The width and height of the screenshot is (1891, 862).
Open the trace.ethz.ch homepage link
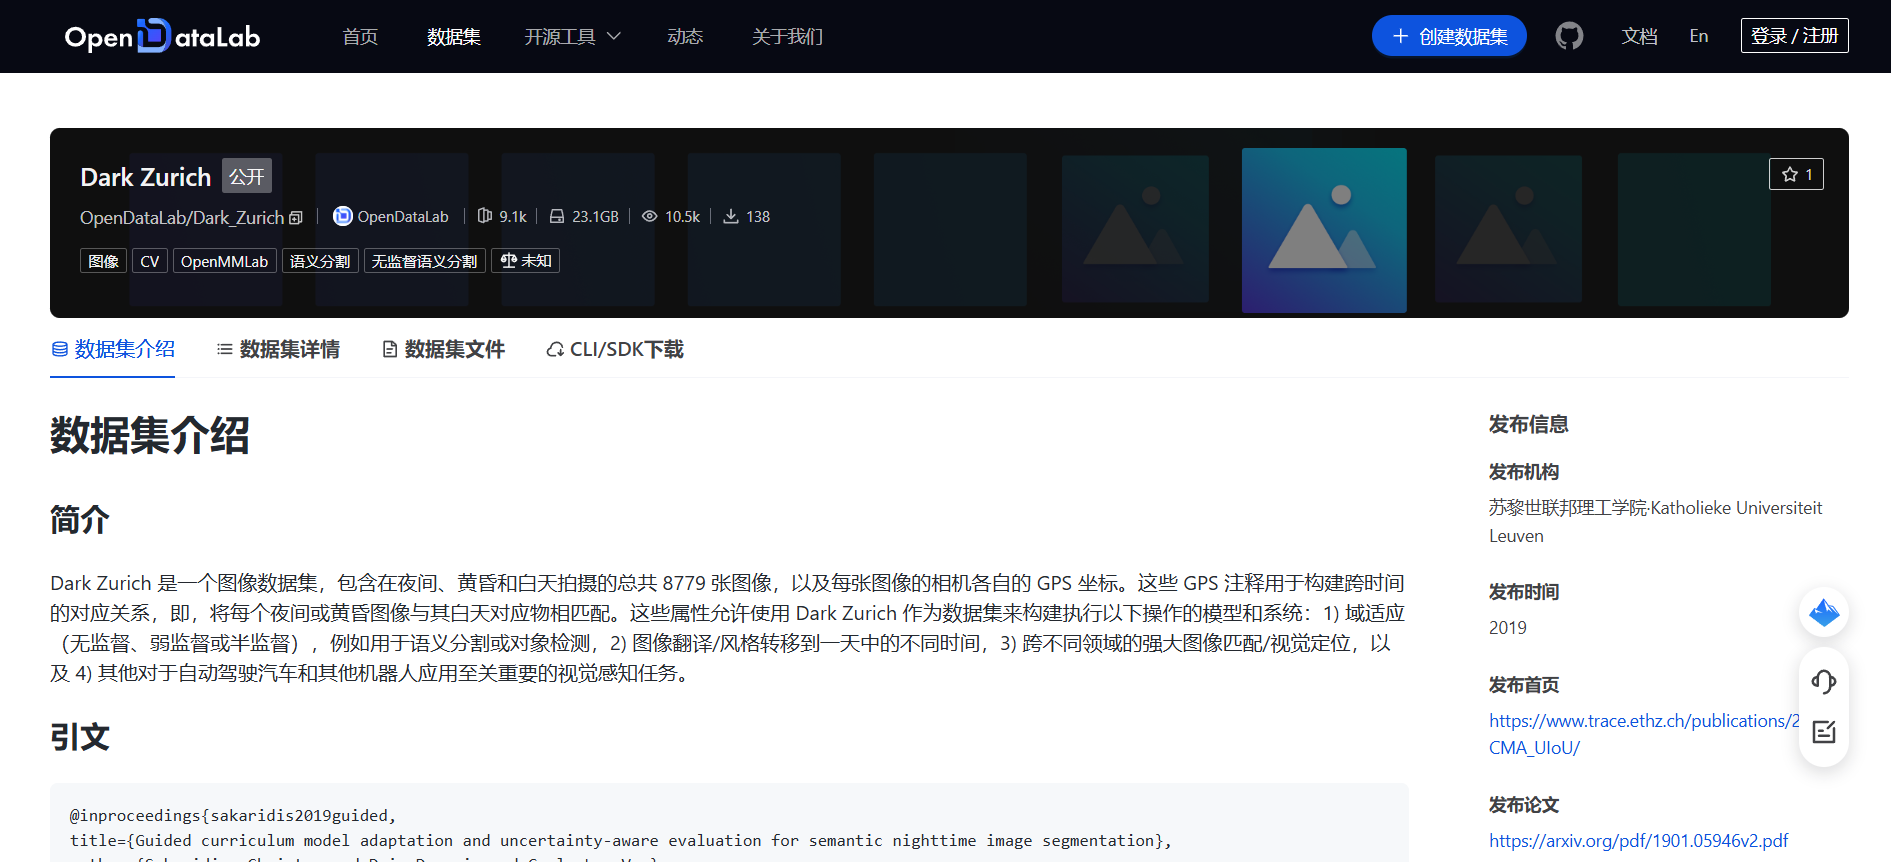[1644, 734]
